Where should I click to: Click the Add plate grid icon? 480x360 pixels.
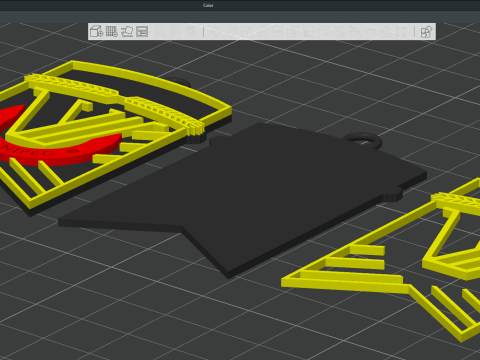(x=112, y=32)
